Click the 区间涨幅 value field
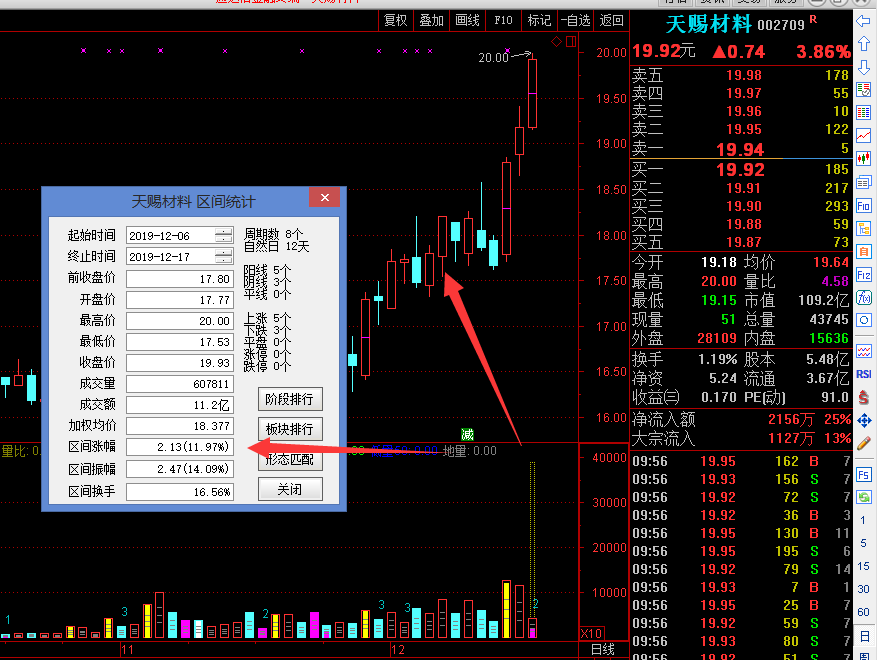This screenshot has height=660, width=877. 180,446
